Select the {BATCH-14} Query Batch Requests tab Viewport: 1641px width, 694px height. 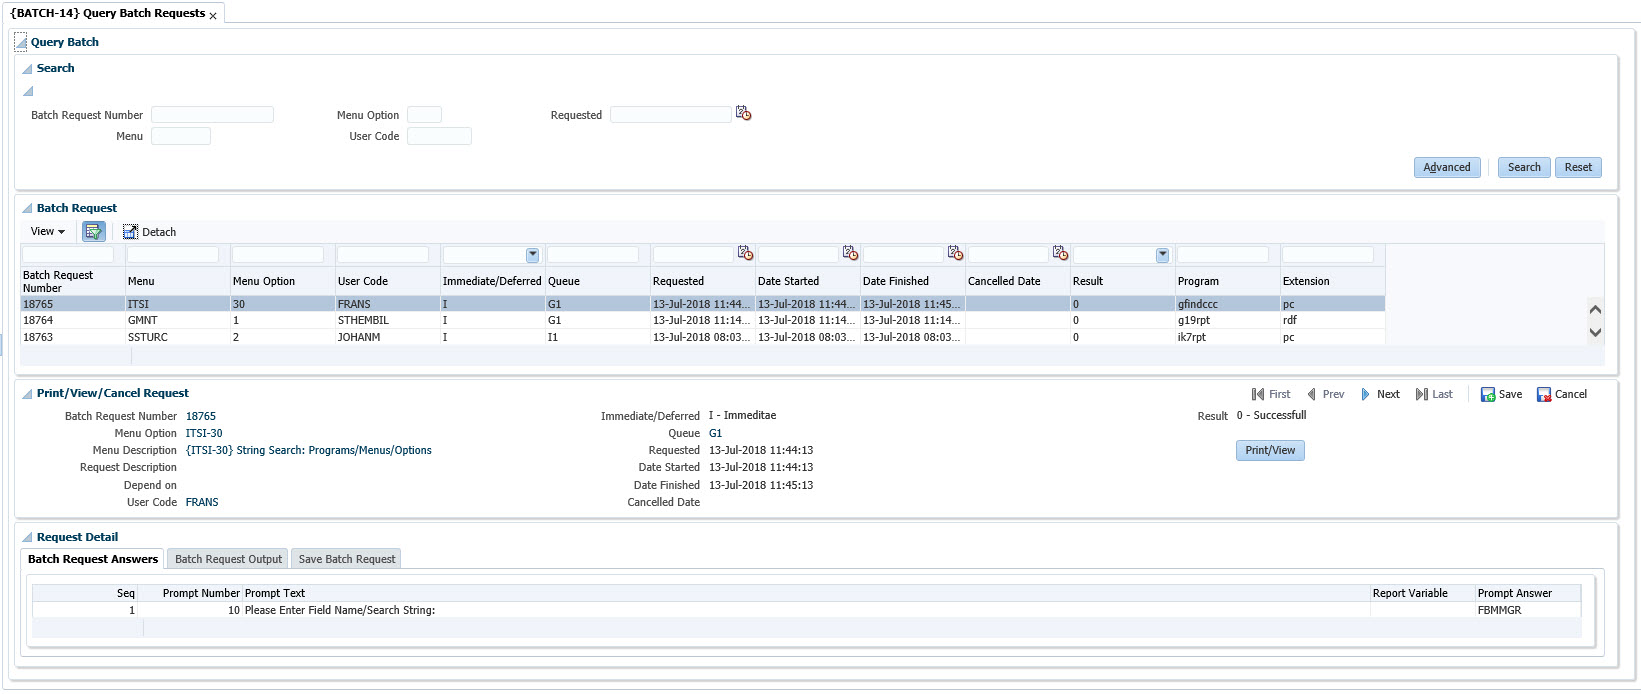(x=107, y=13)
